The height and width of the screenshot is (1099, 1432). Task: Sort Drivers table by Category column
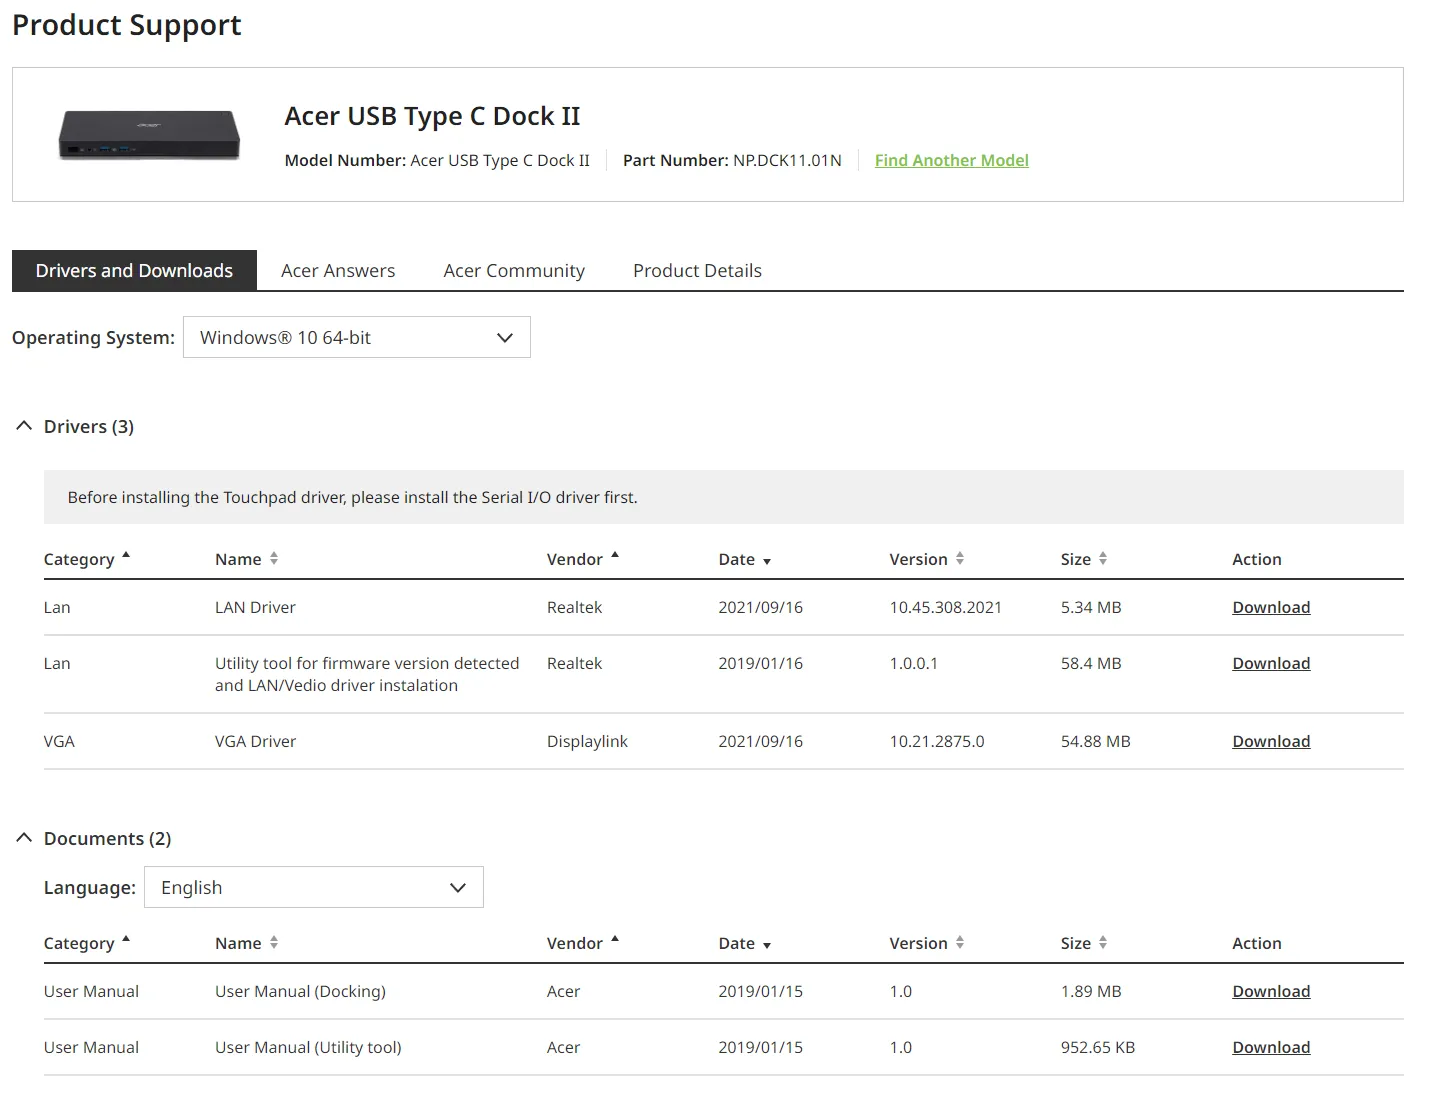tap(87, 559)
